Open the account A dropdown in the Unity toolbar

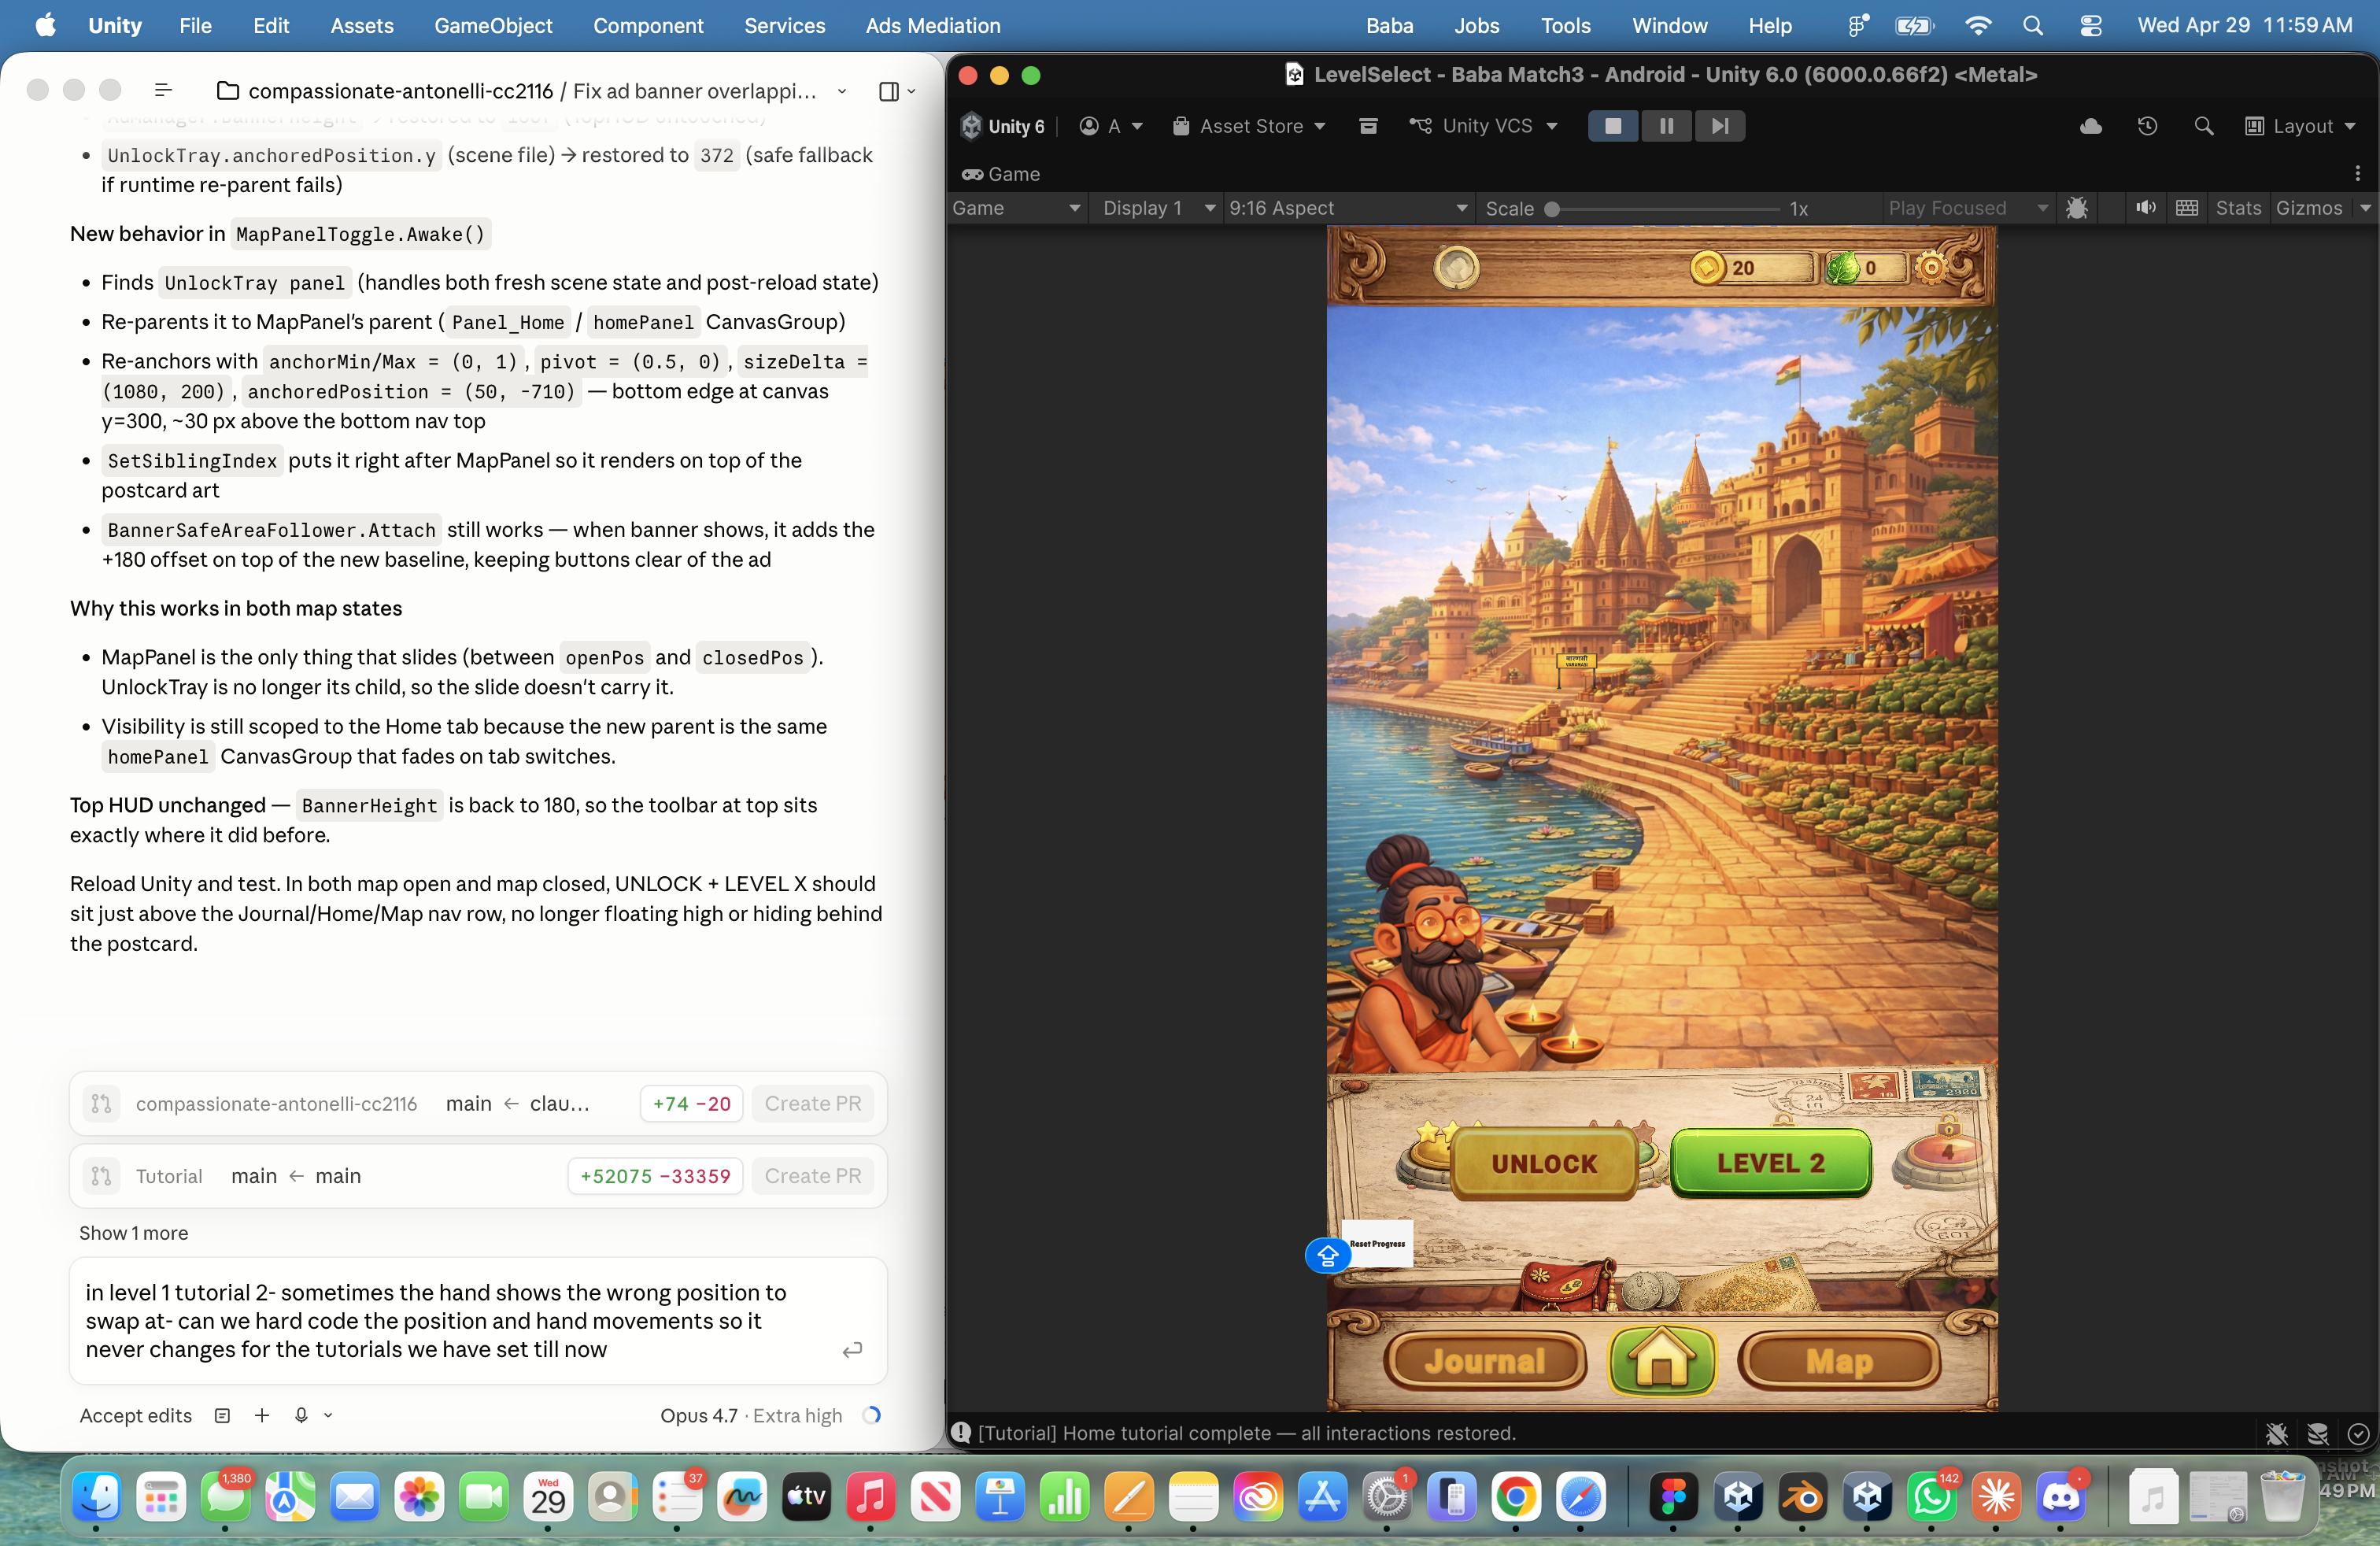point(1111,126)
